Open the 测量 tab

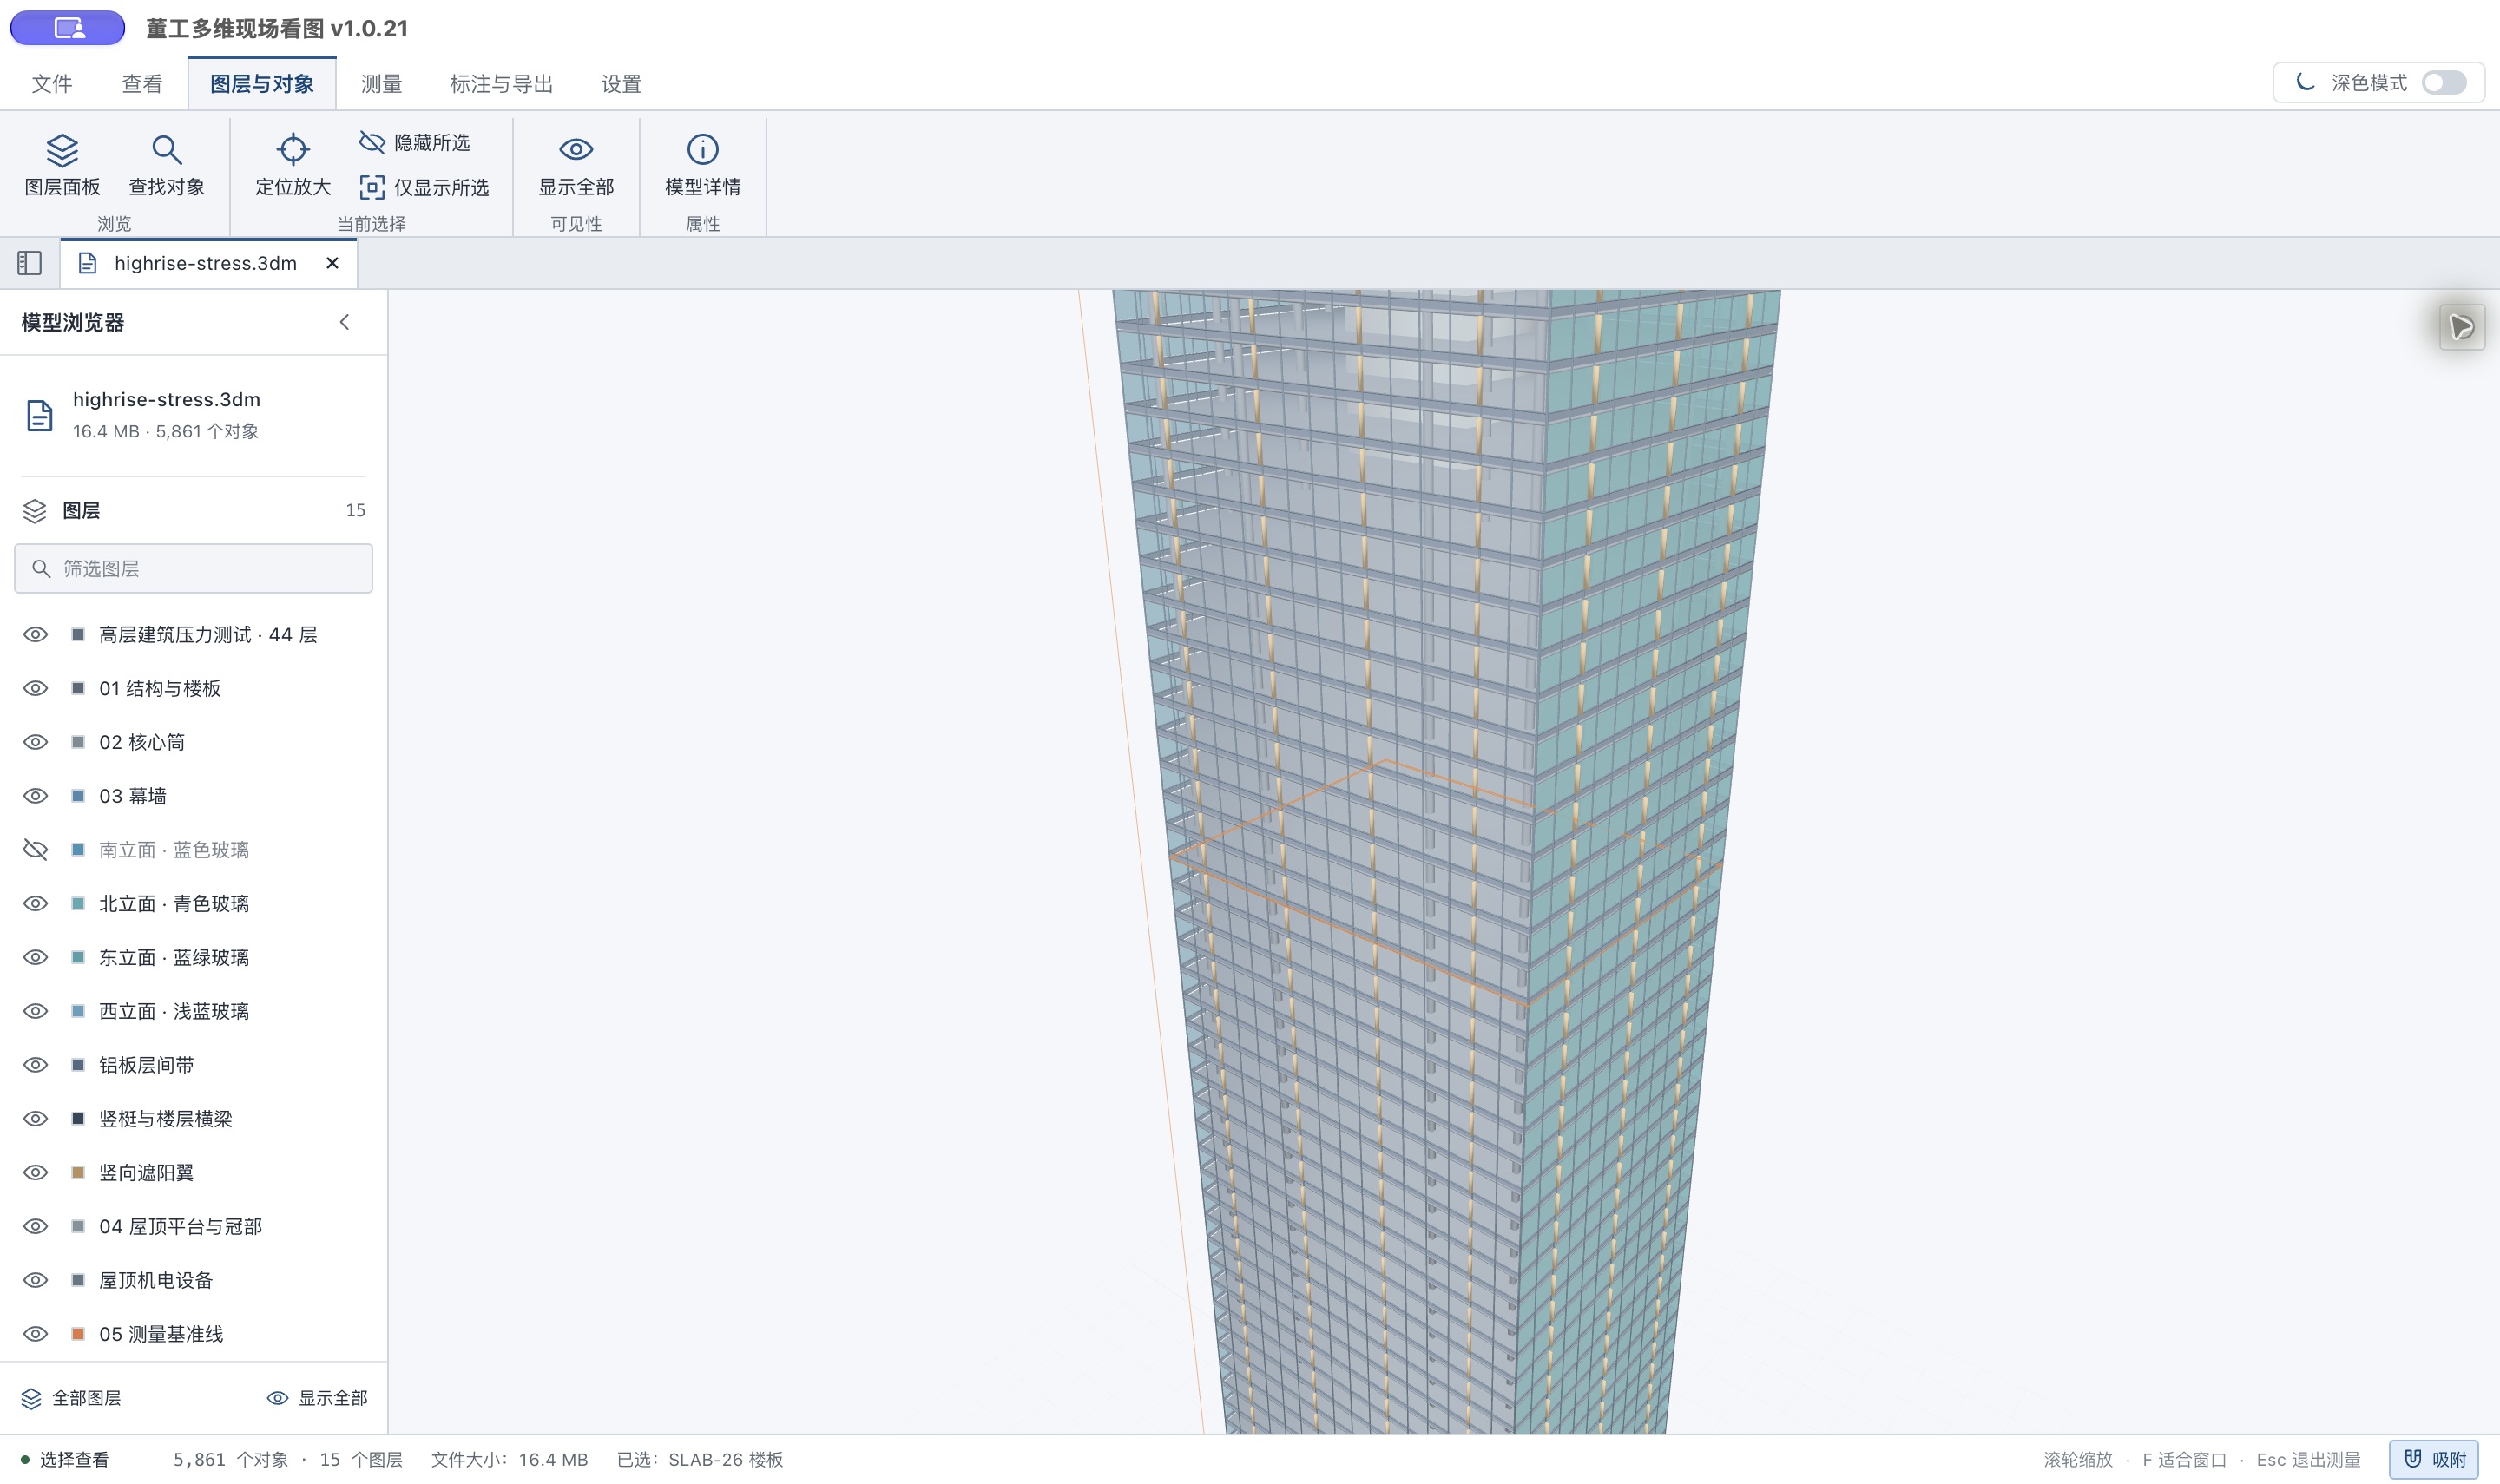tap(381, 84)
